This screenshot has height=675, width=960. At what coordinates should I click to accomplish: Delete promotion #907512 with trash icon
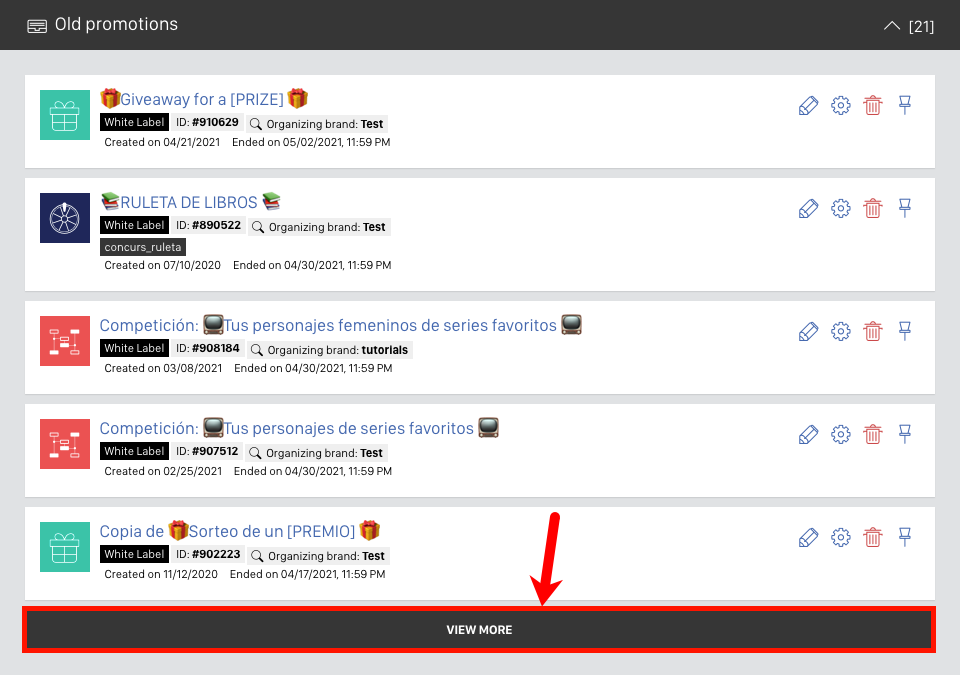[872, 434]
